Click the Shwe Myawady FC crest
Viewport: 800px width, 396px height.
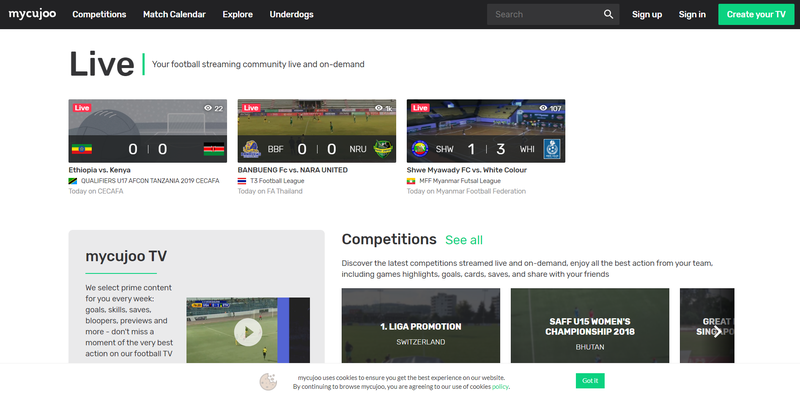(x=420, y=149)
